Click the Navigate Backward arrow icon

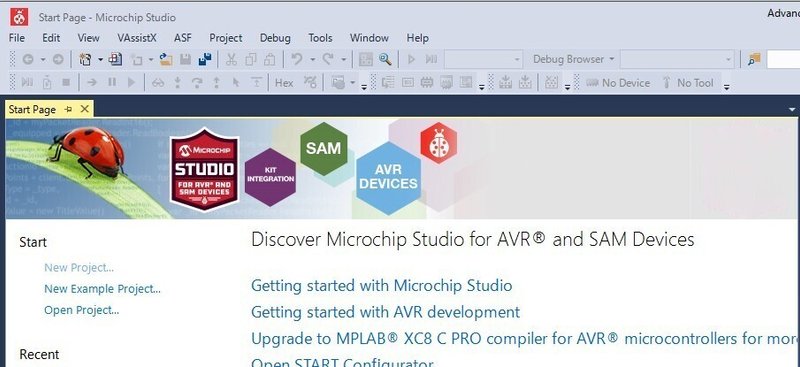point(28,59)
